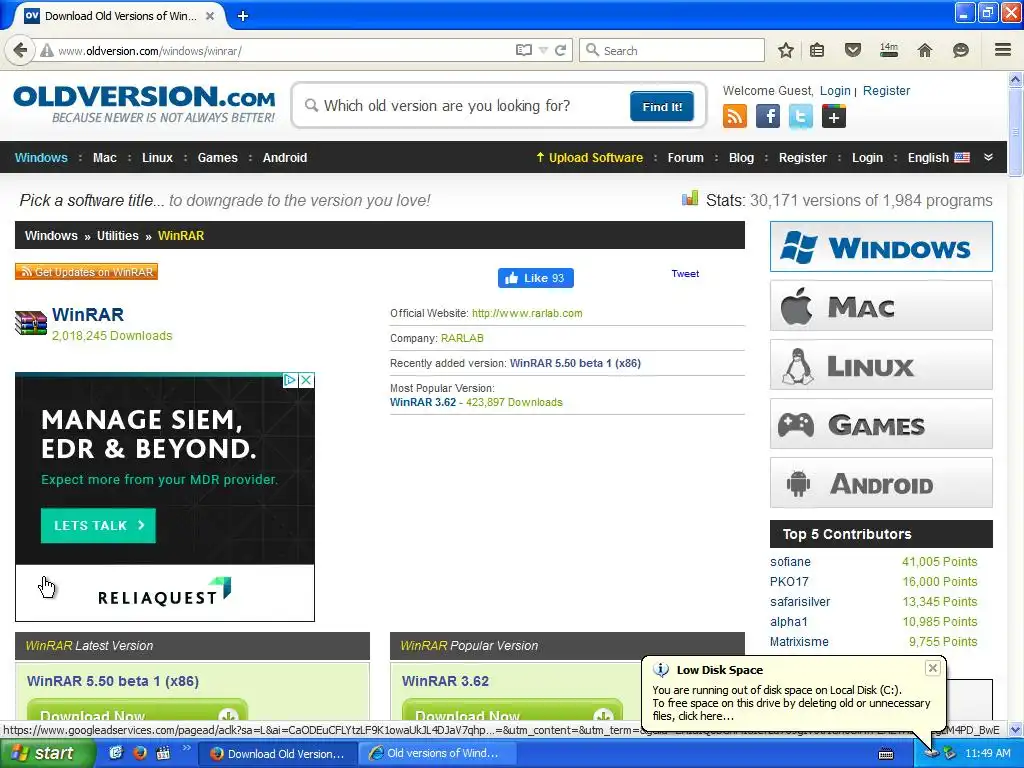Open history dropdown arrow in address bar

click(x=543, y=50)
